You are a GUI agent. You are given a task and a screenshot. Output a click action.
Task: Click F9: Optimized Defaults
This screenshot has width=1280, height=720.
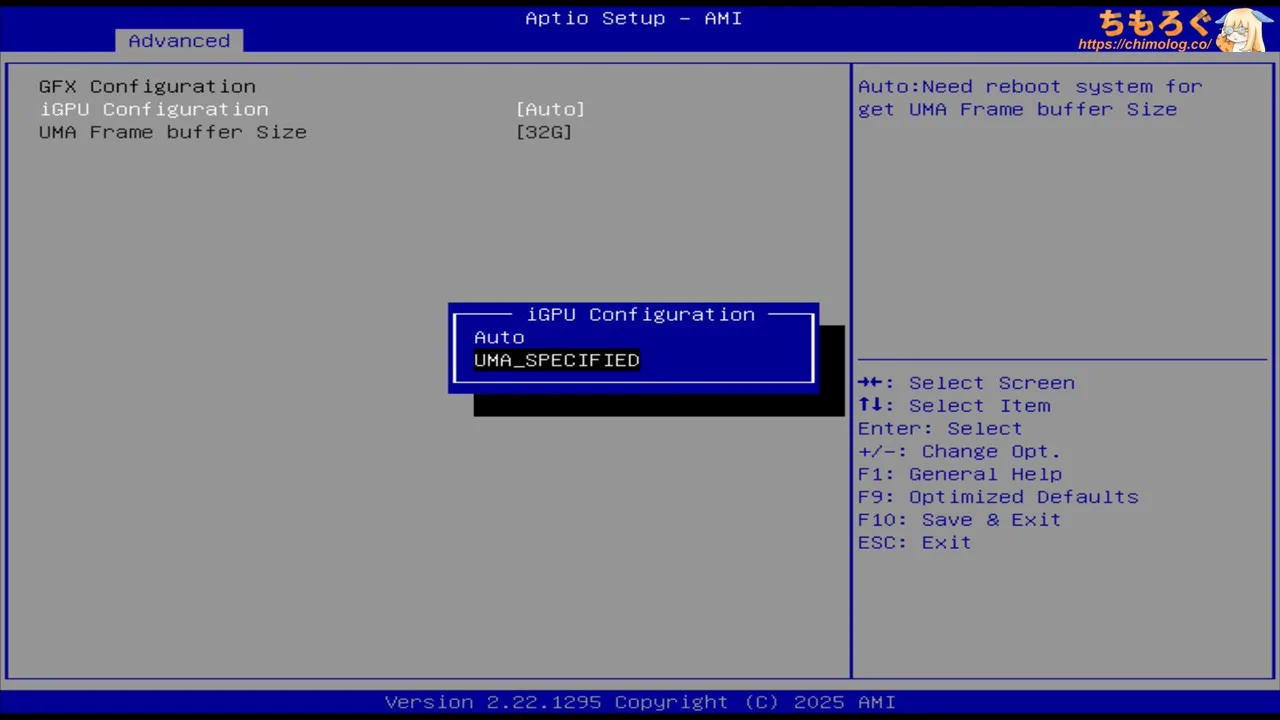pos(998,497)
